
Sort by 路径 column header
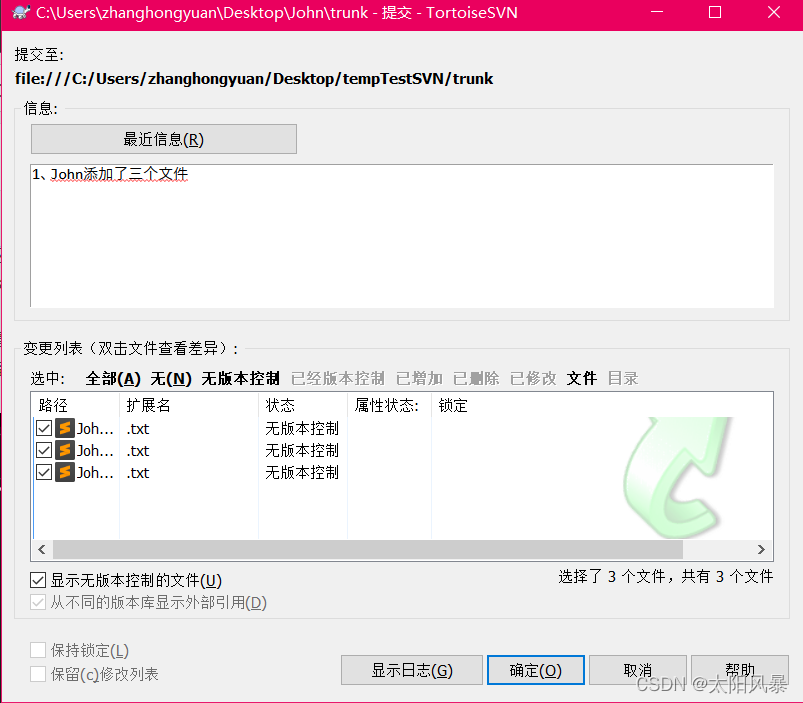[76, 405]
